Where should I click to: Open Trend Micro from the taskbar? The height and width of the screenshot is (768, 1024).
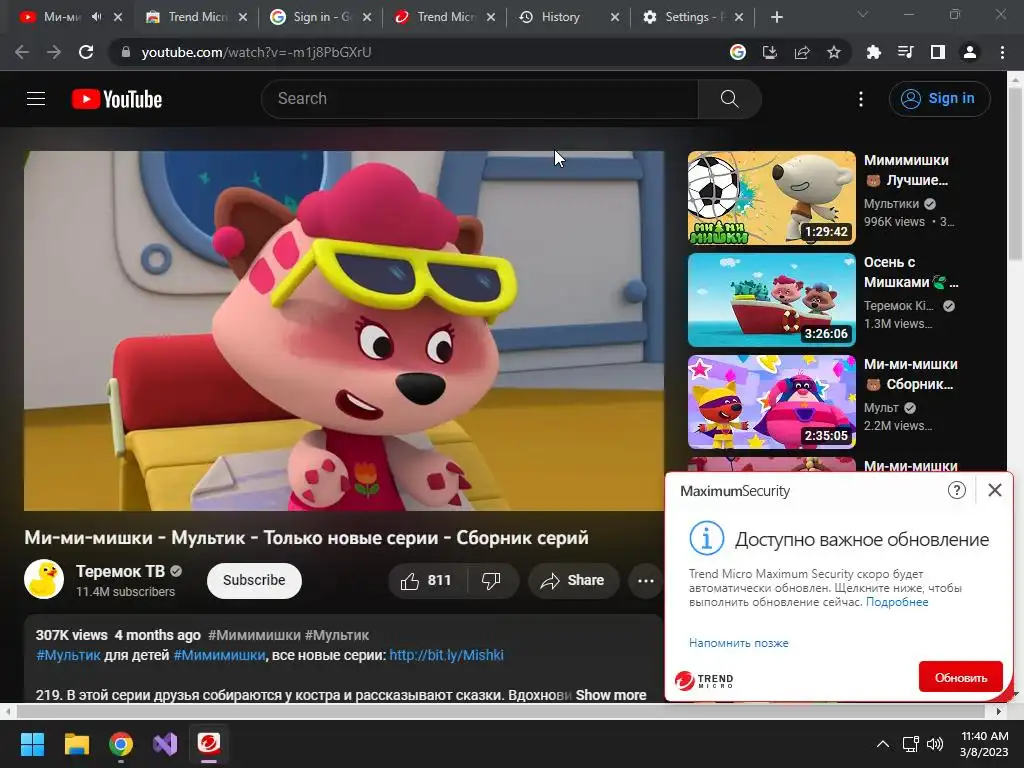tap(209, 744)
